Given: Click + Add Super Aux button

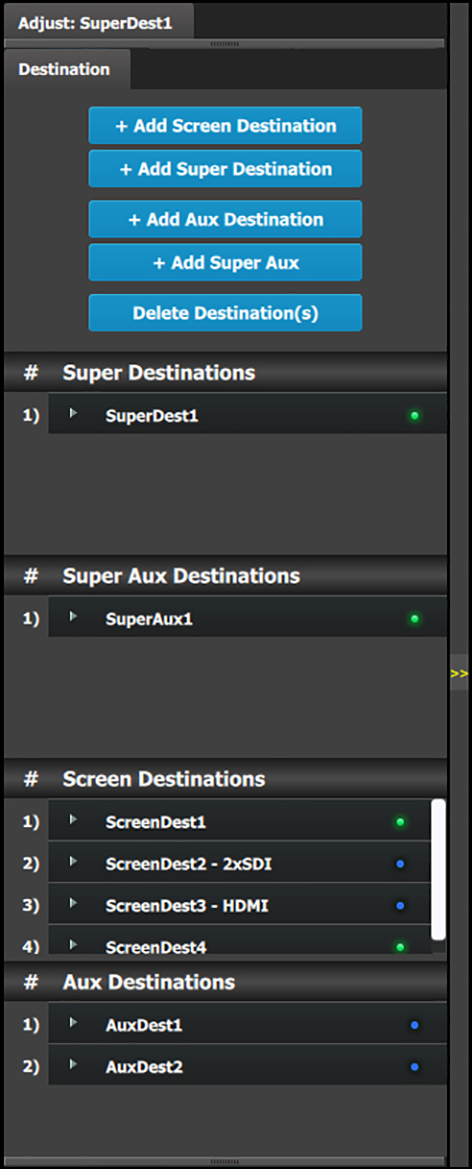Looking at the screenshot, I should tap(225, 262).
